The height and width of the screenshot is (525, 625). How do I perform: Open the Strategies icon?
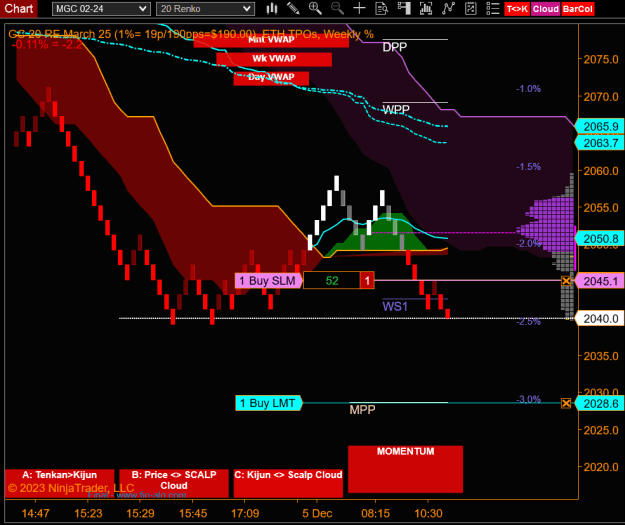tap(470, 8)
